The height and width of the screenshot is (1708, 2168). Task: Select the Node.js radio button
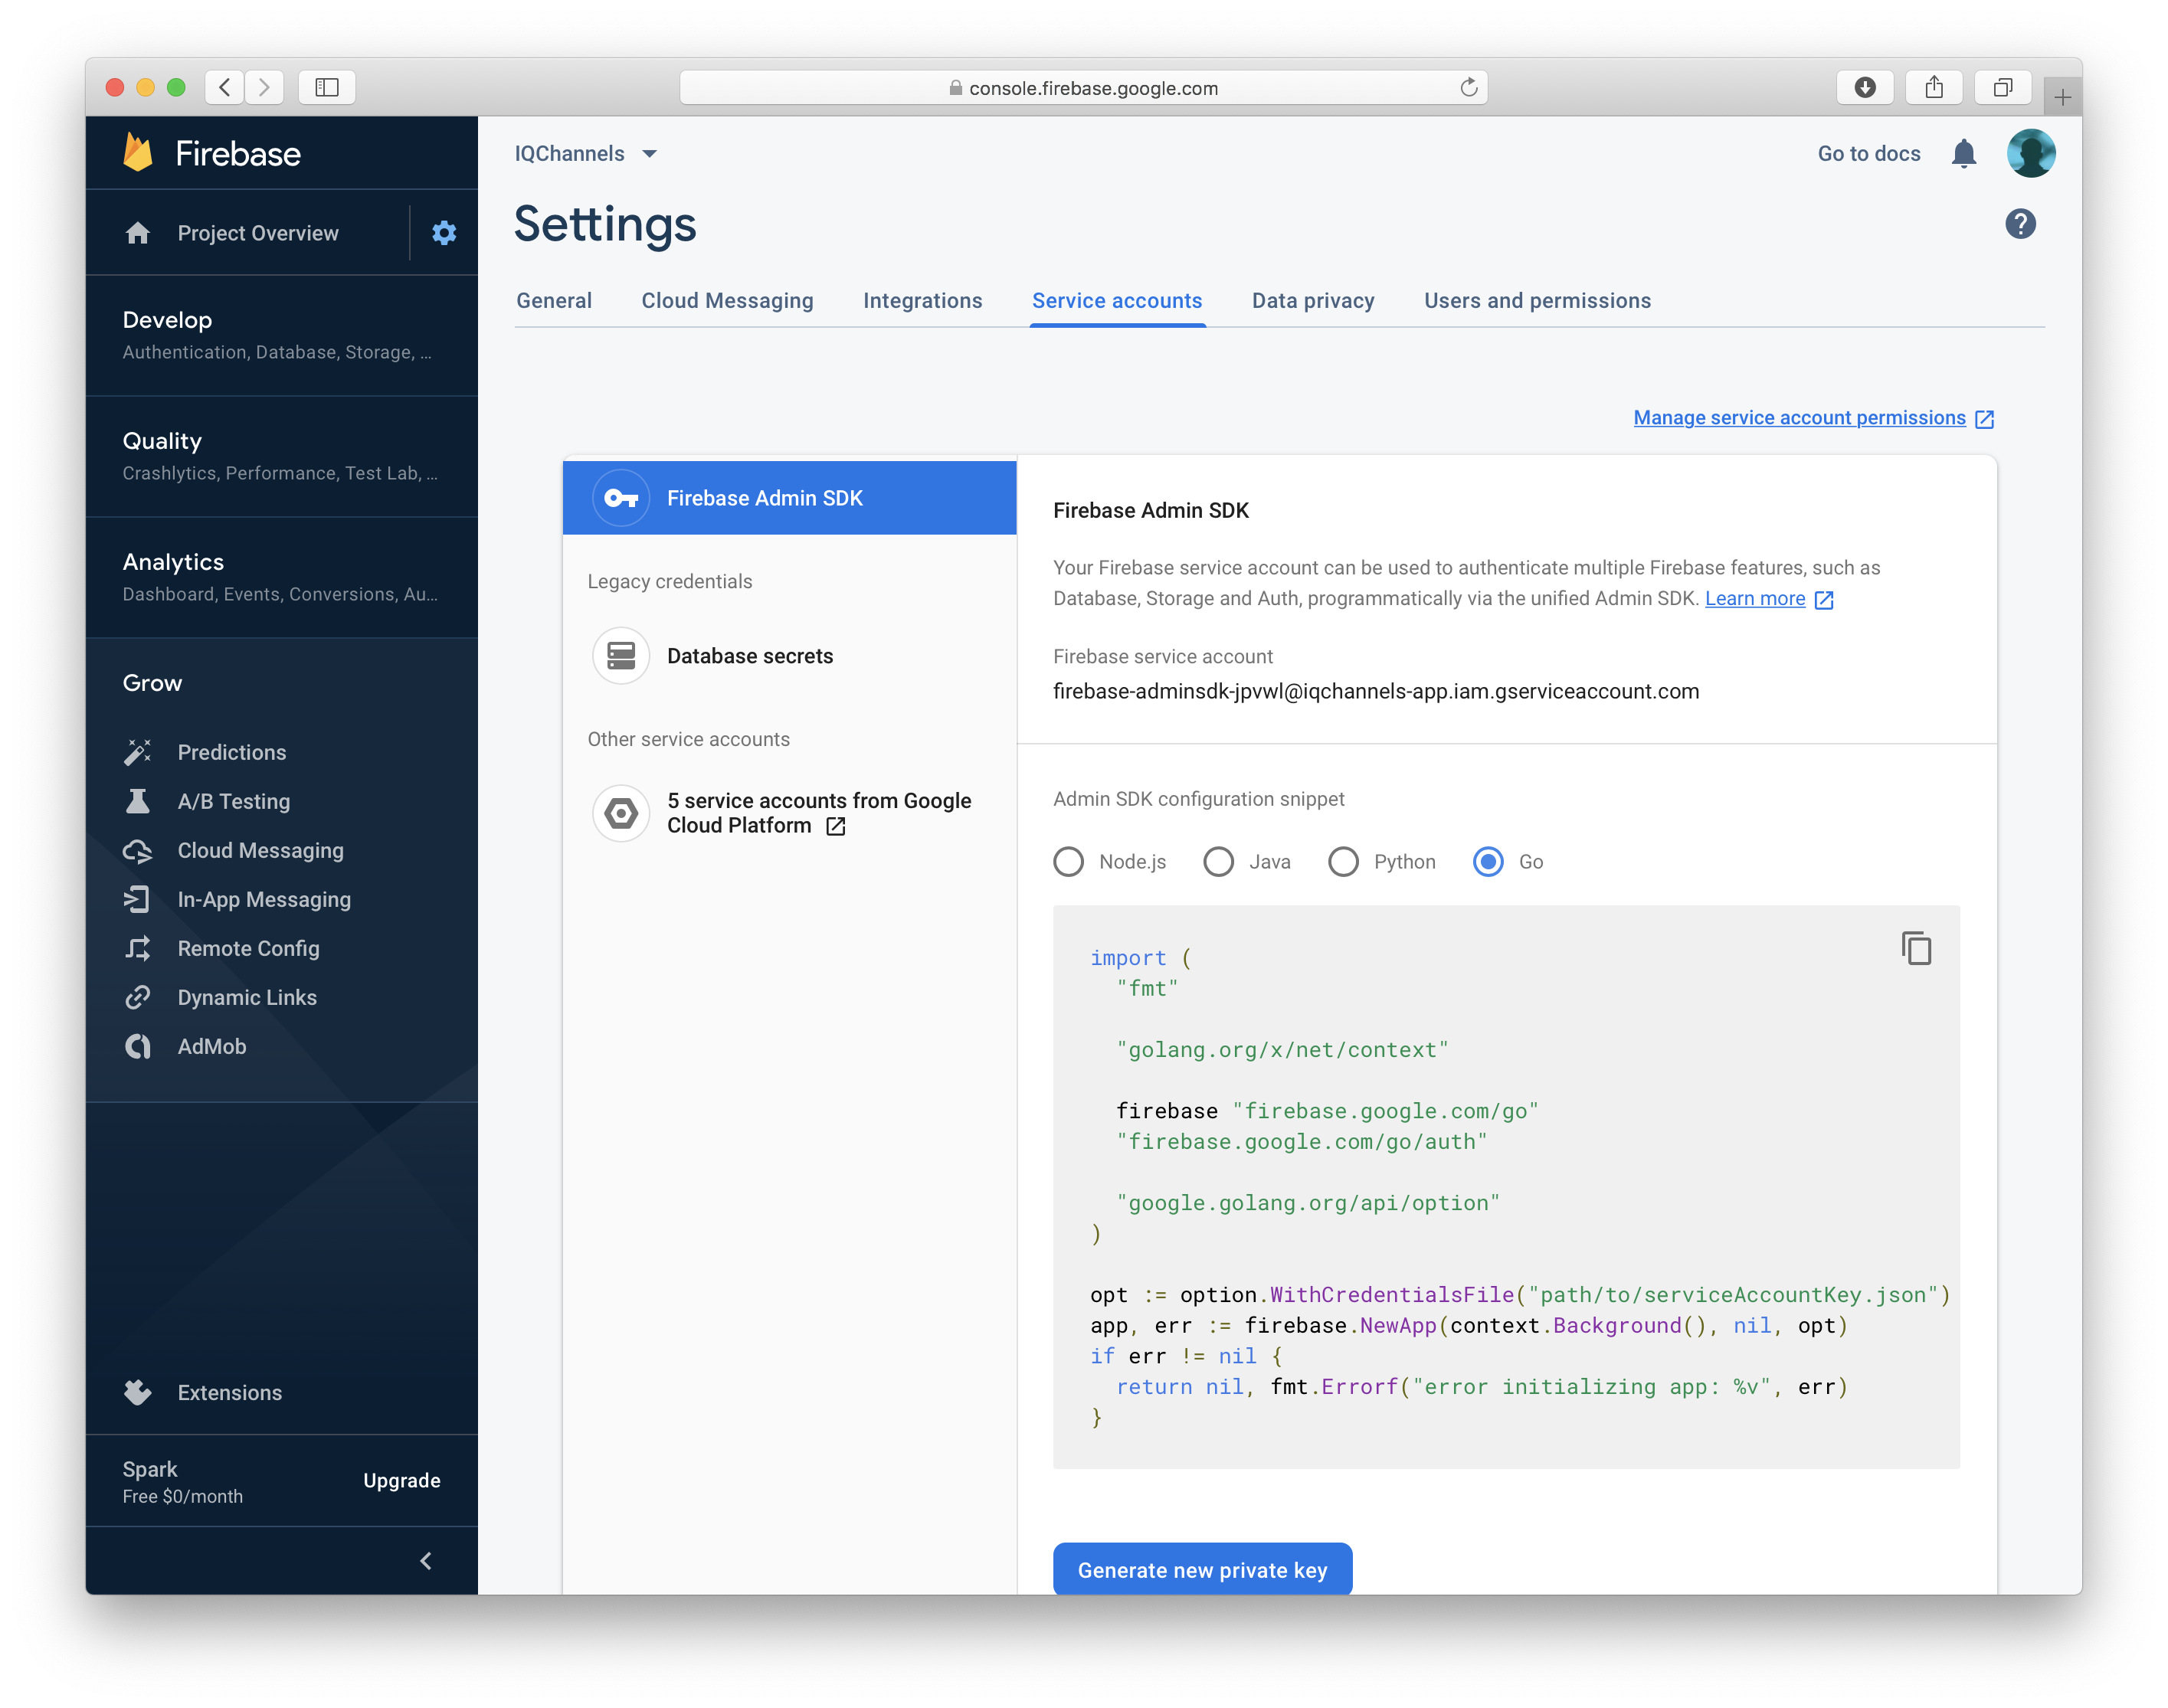1068,861
